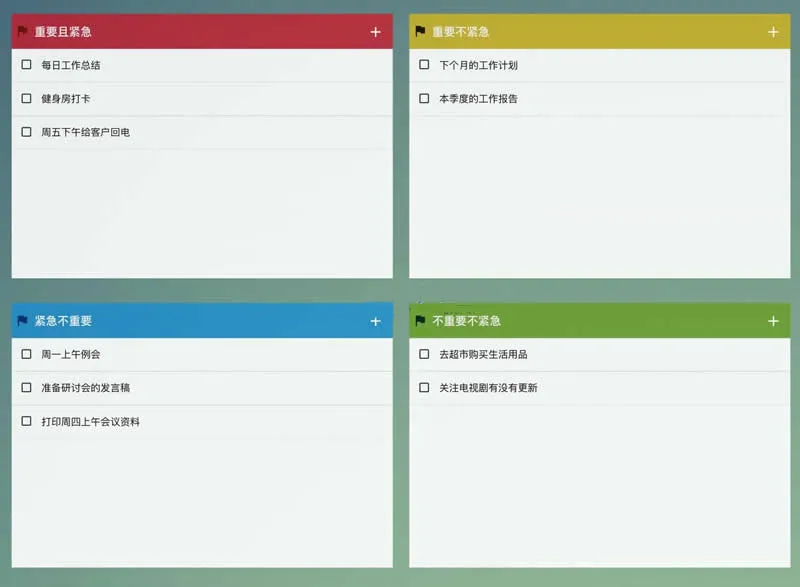Add a task to the 紧急不重要 quadrant
The width and height of the screenshot is (800, 587).
tap(375, 321)
